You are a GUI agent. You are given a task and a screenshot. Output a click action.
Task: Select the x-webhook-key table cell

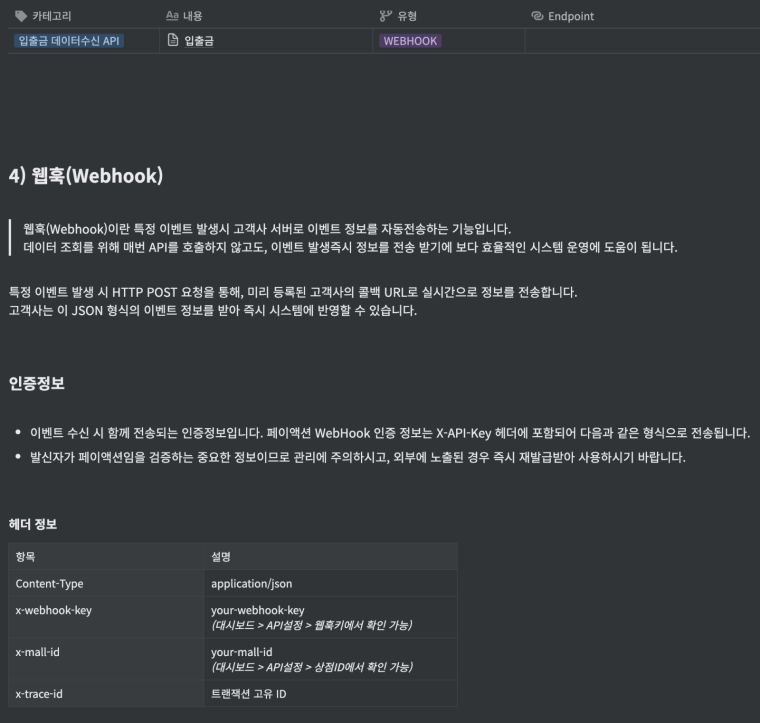54,610
